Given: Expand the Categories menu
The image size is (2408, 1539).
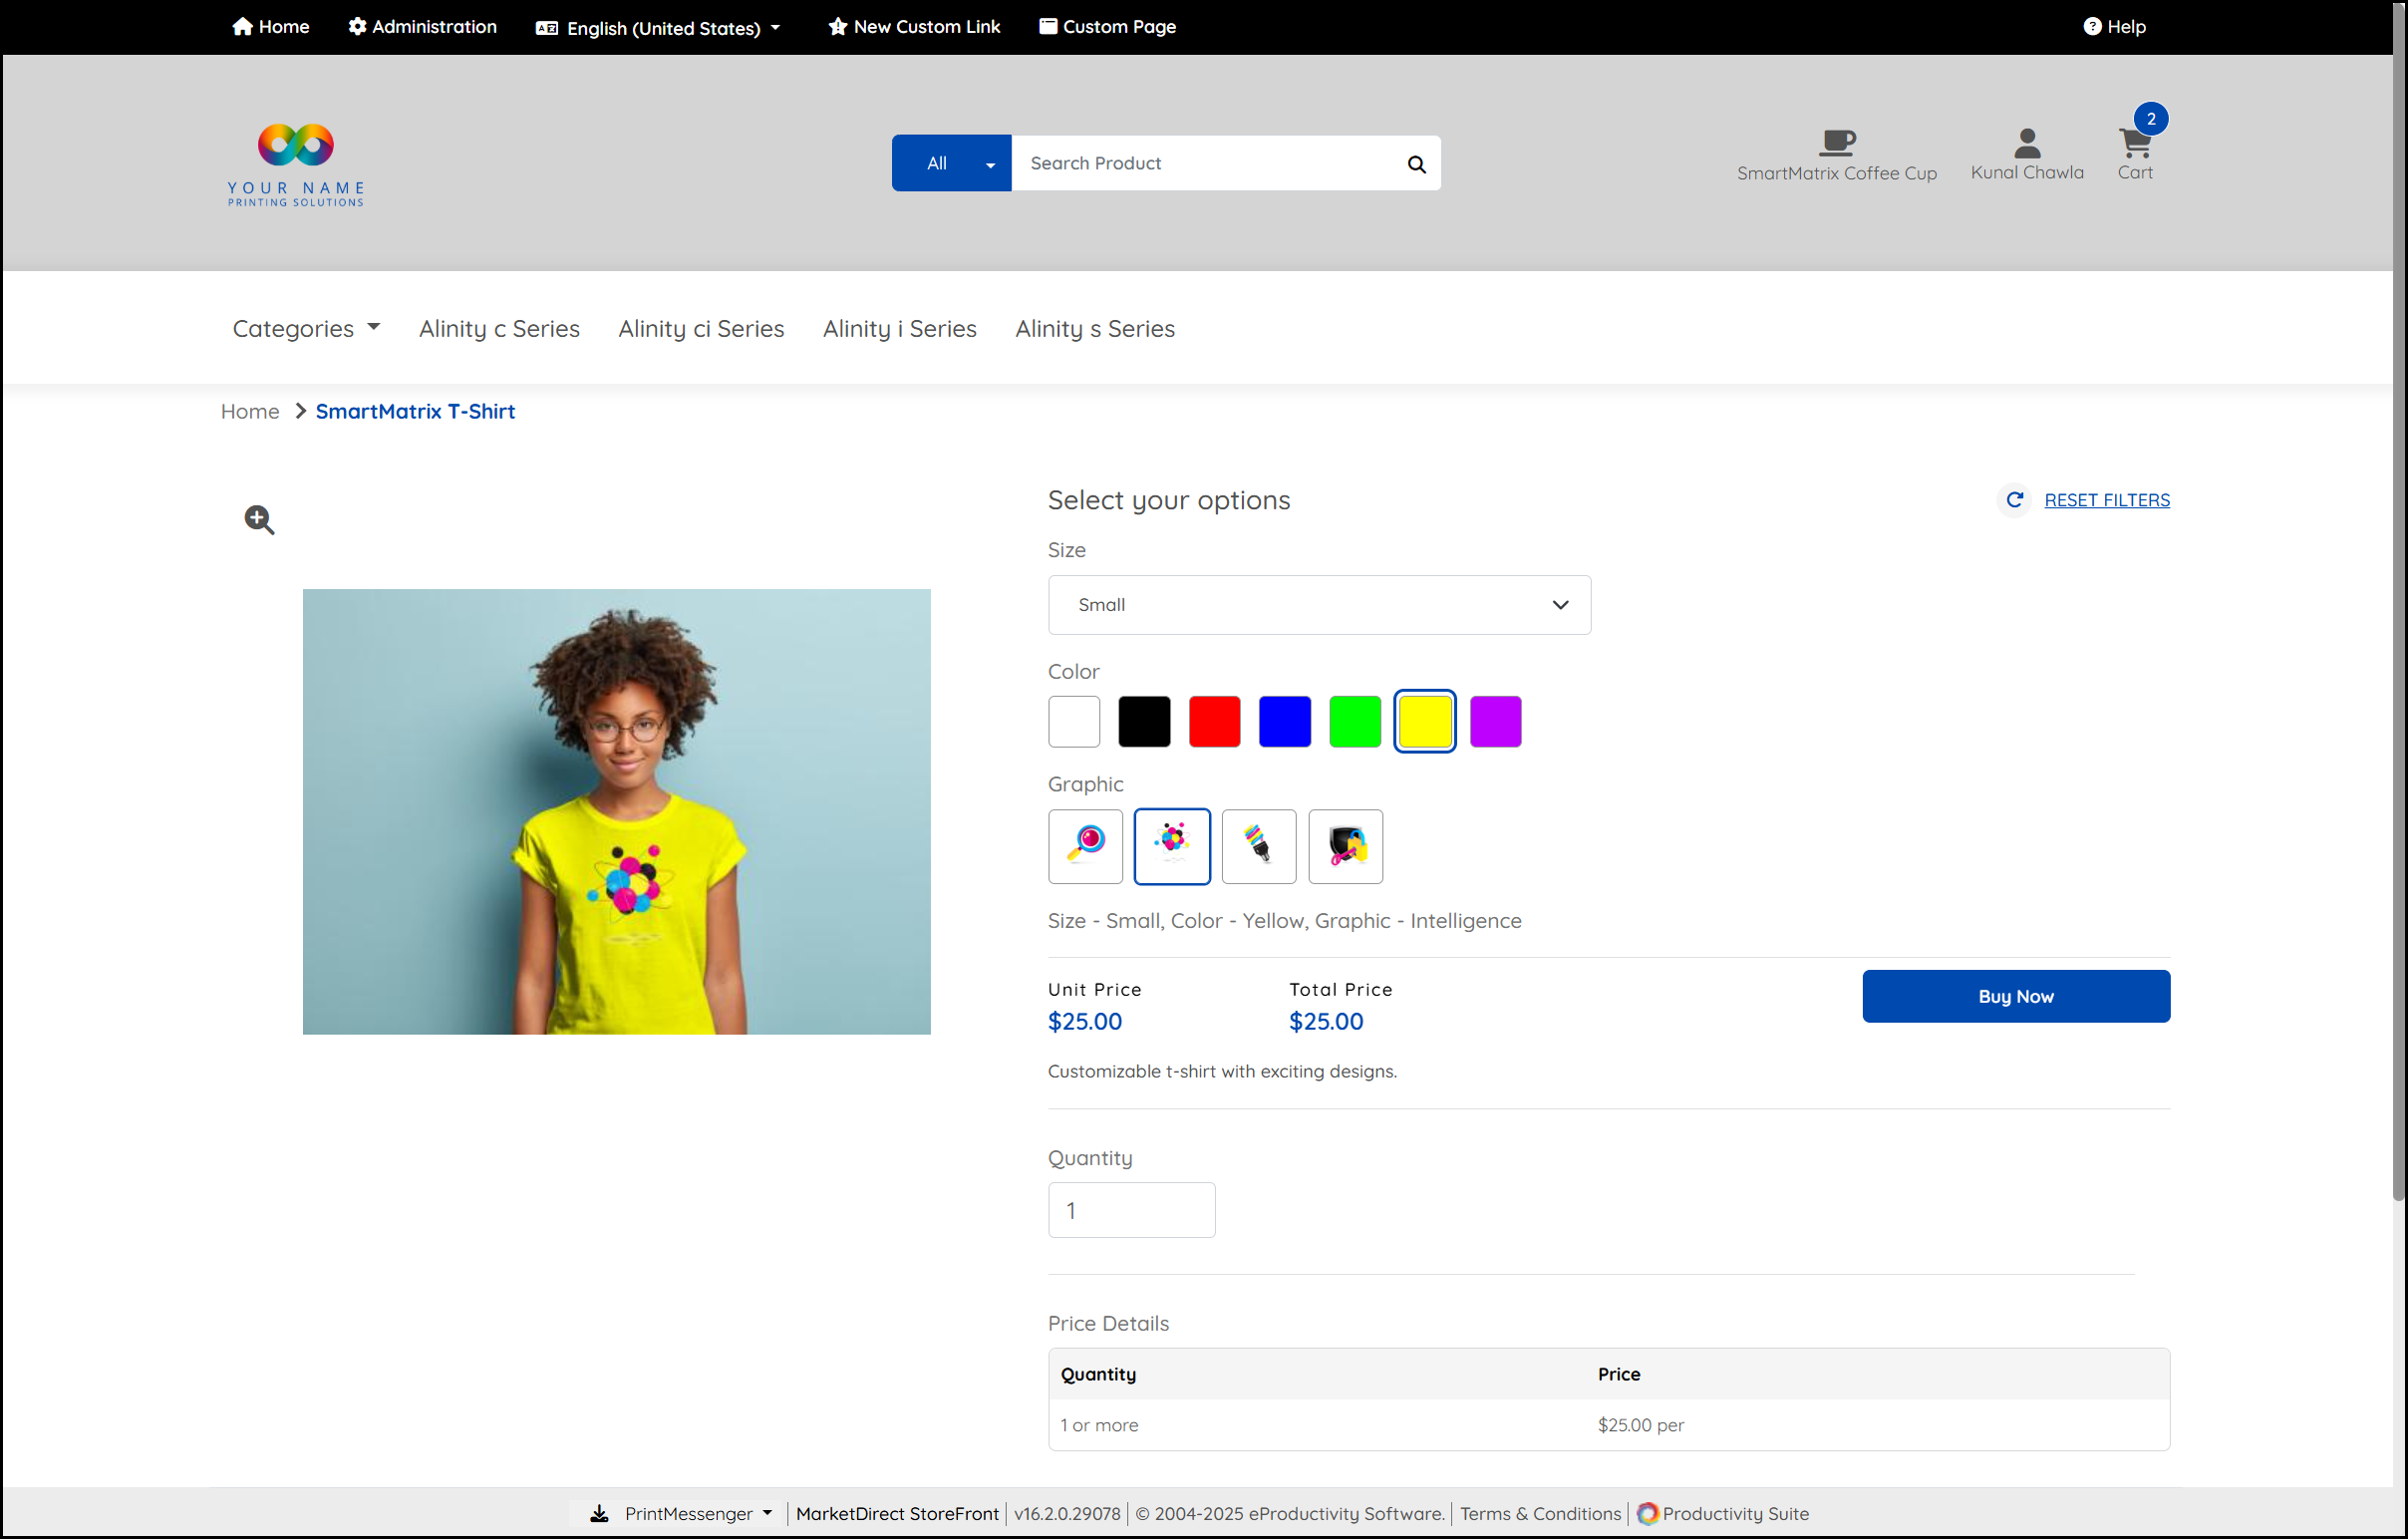Looking at the screenshot, I should (x=306, y=329).
